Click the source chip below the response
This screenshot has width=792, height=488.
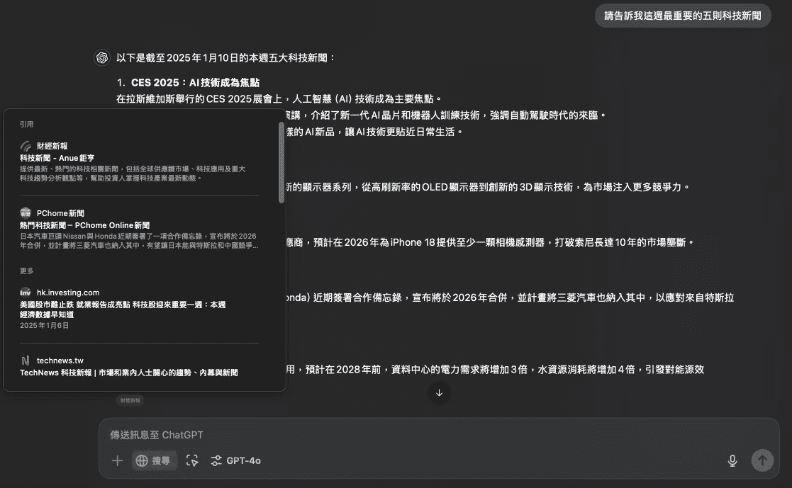click(x=130, y=400)
